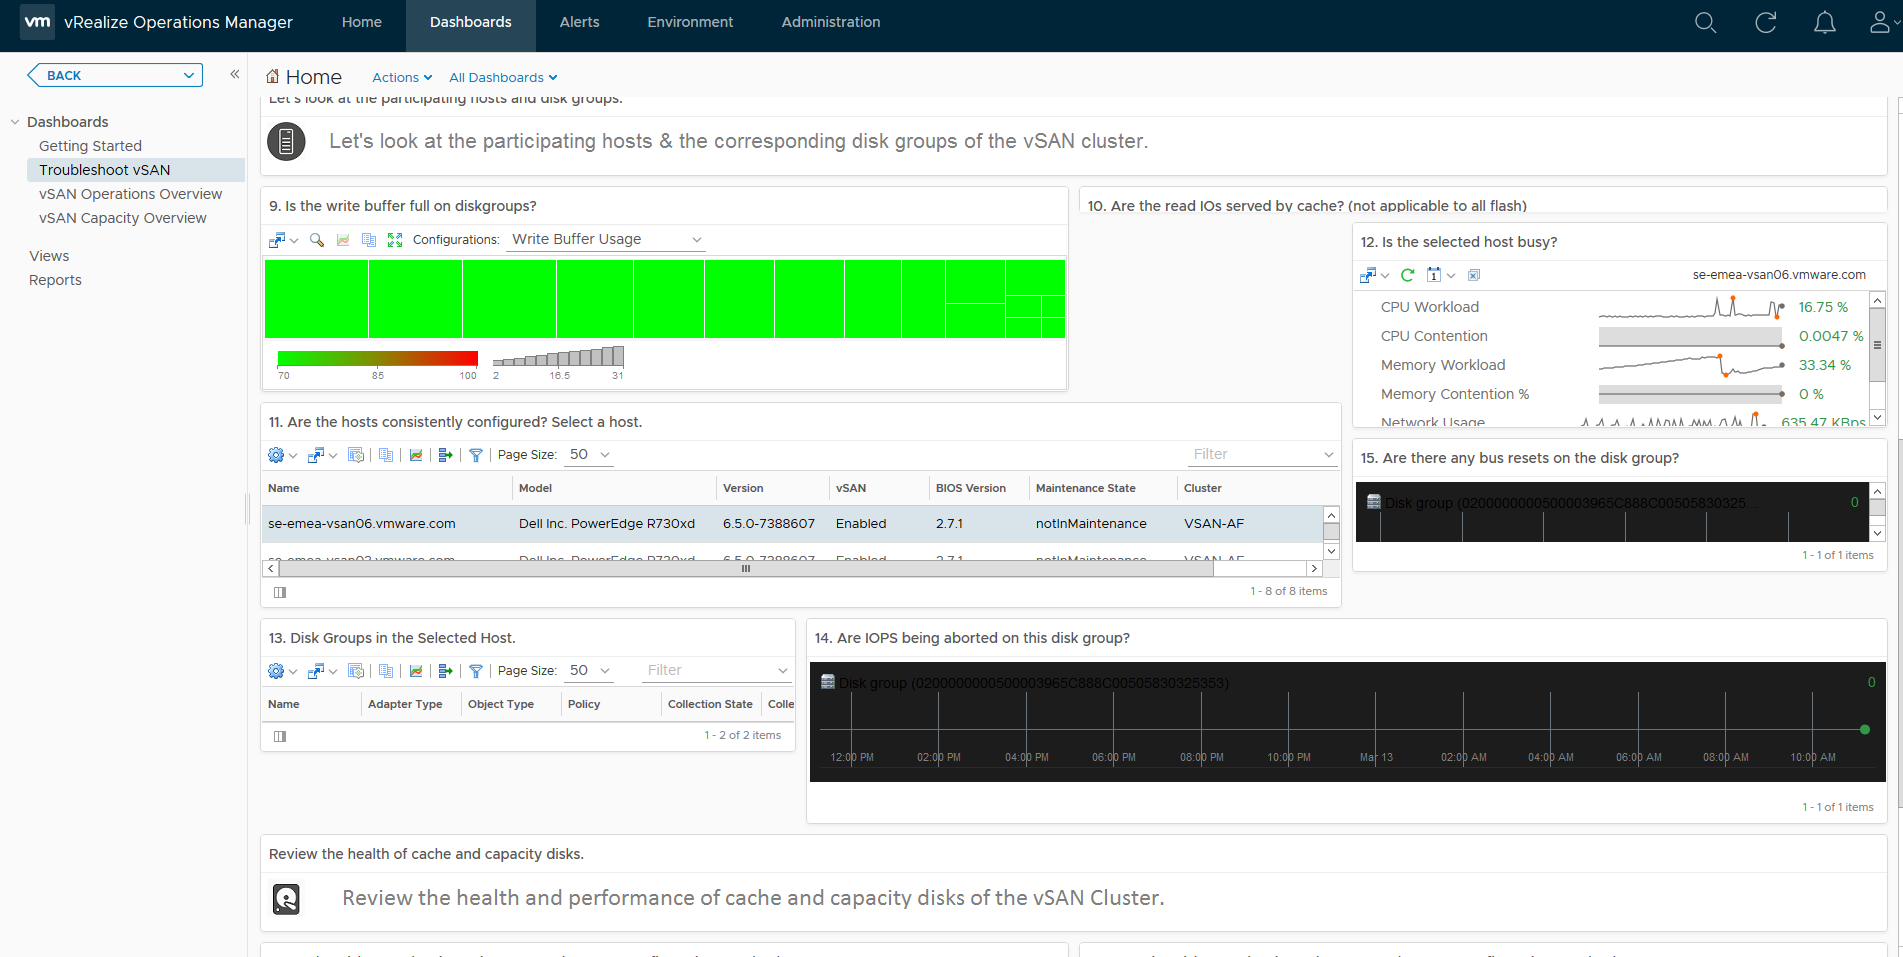The height and width of the screenshot is (957, 1903).
Task: Open the filter funnel in widget 13
Action: tap(476, 671)
